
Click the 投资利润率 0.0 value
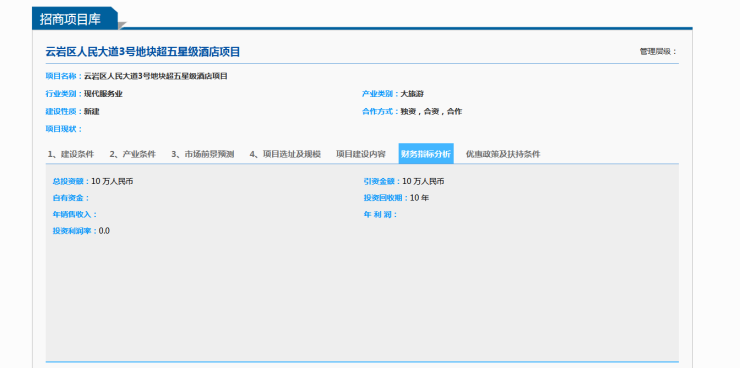104,231
